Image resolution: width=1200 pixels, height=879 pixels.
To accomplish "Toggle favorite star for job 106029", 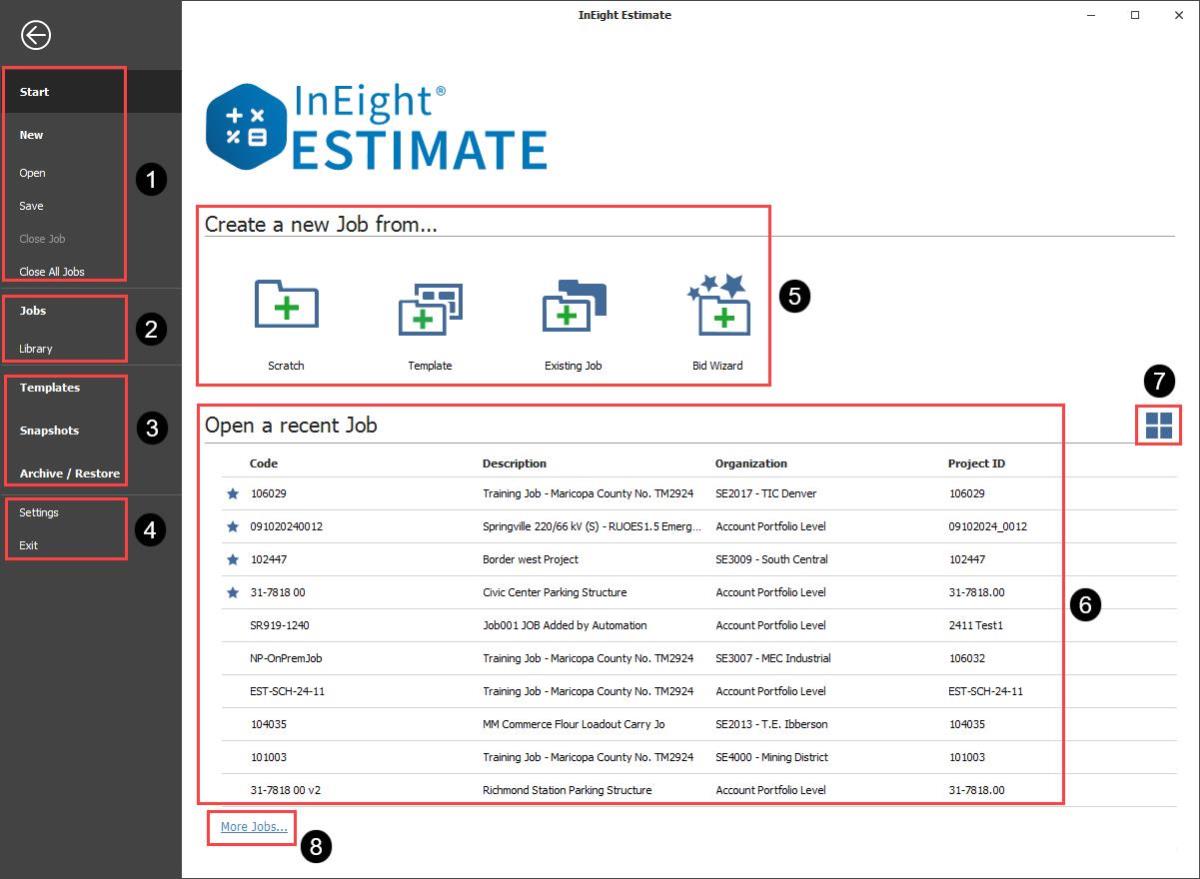I will [x=233, y=493].
